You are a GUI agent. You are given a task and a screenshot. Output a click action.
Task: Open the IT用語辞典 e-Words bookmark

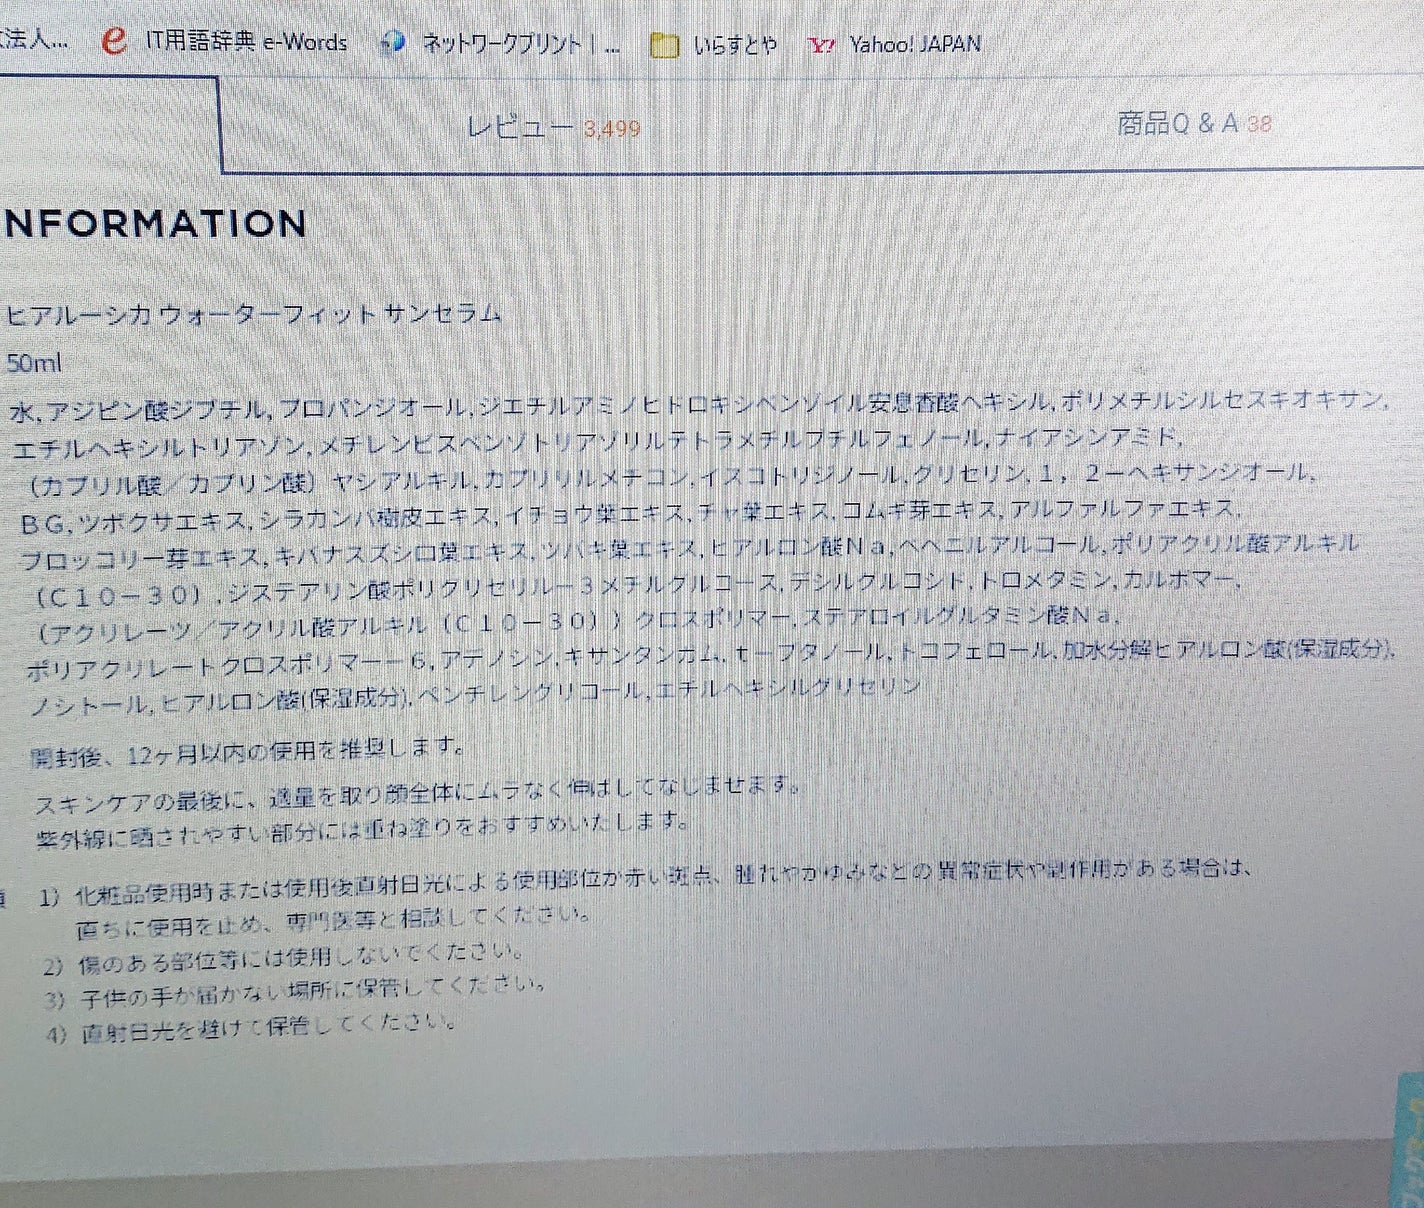click(246, 42)
